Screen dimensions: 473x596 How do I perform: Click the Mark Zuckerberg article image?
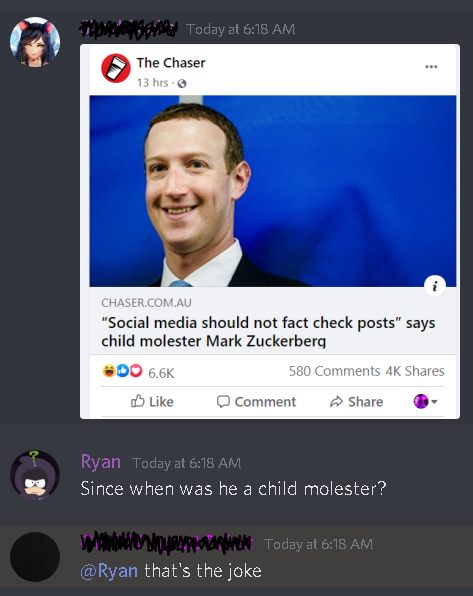click(273, 191)
